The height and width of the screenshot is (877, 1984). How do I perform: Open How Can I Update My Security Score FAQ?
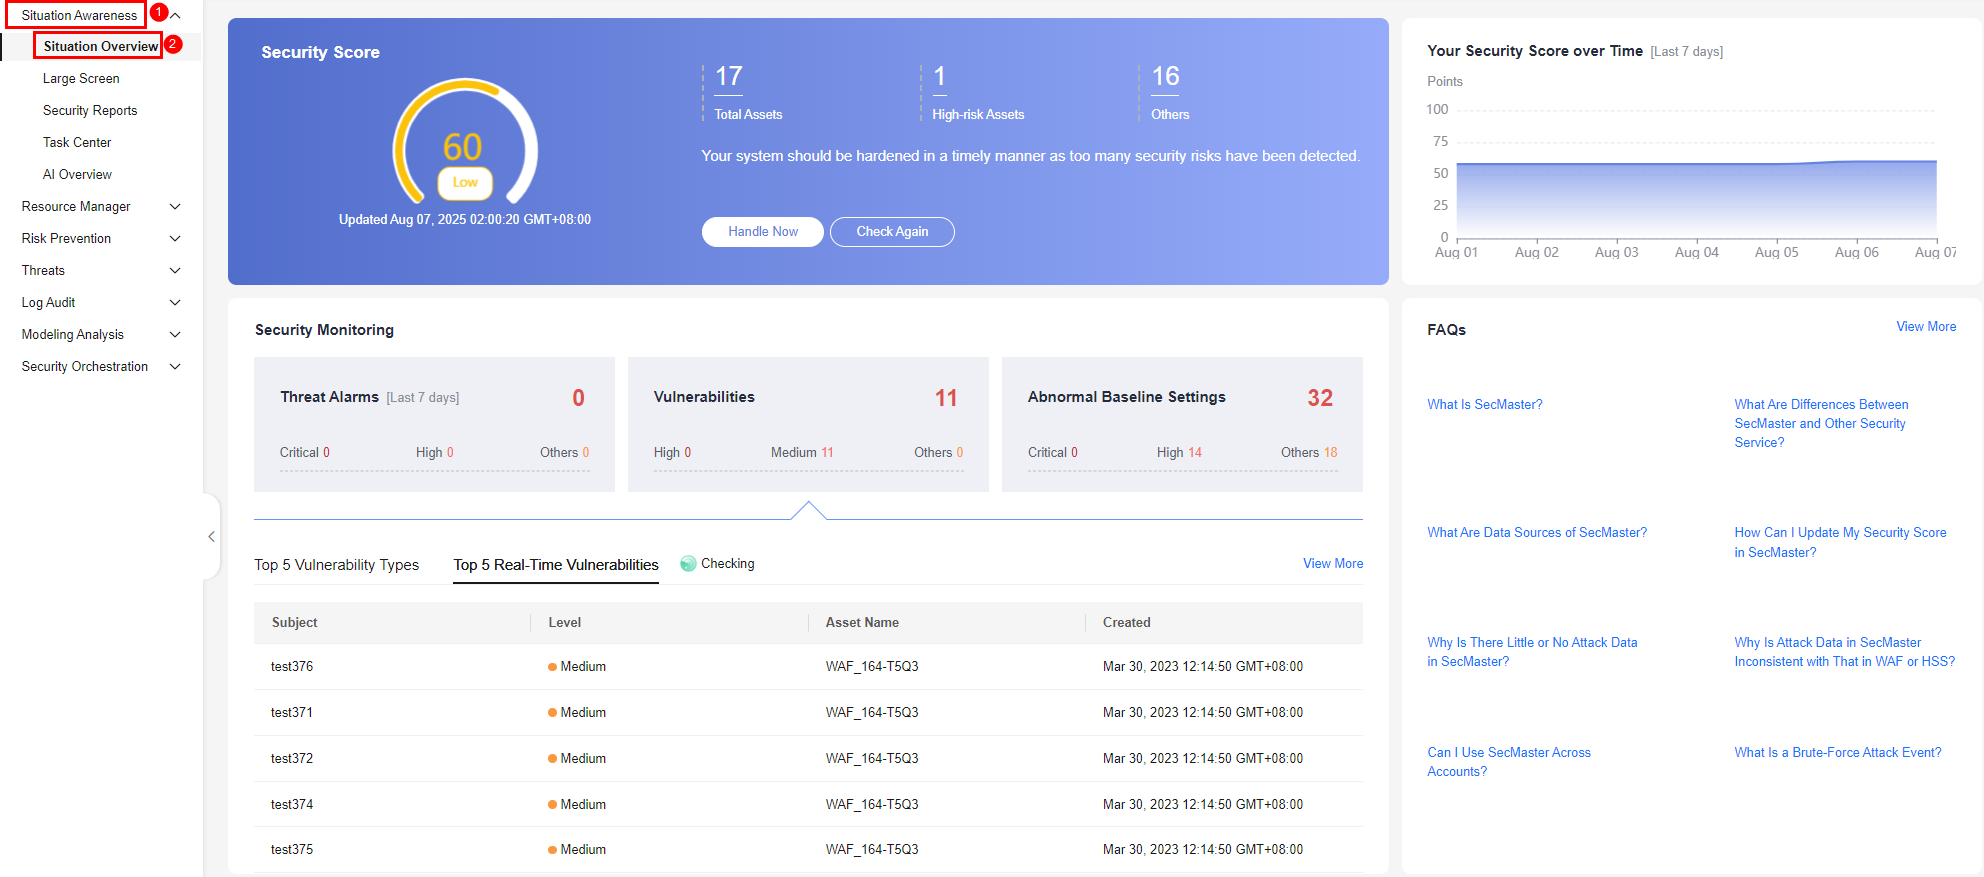[x=1840, y=542]
